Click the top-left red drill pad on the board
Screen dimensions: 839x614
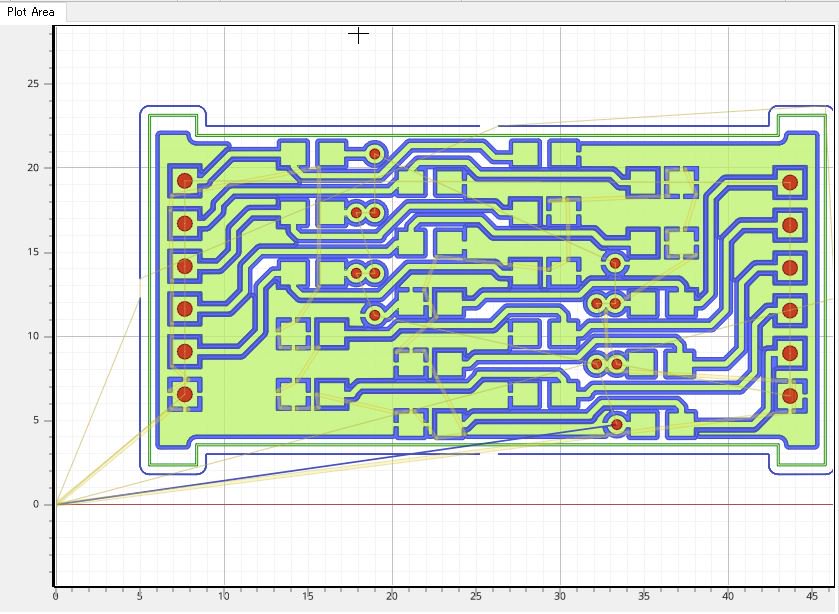click(184, 182)
